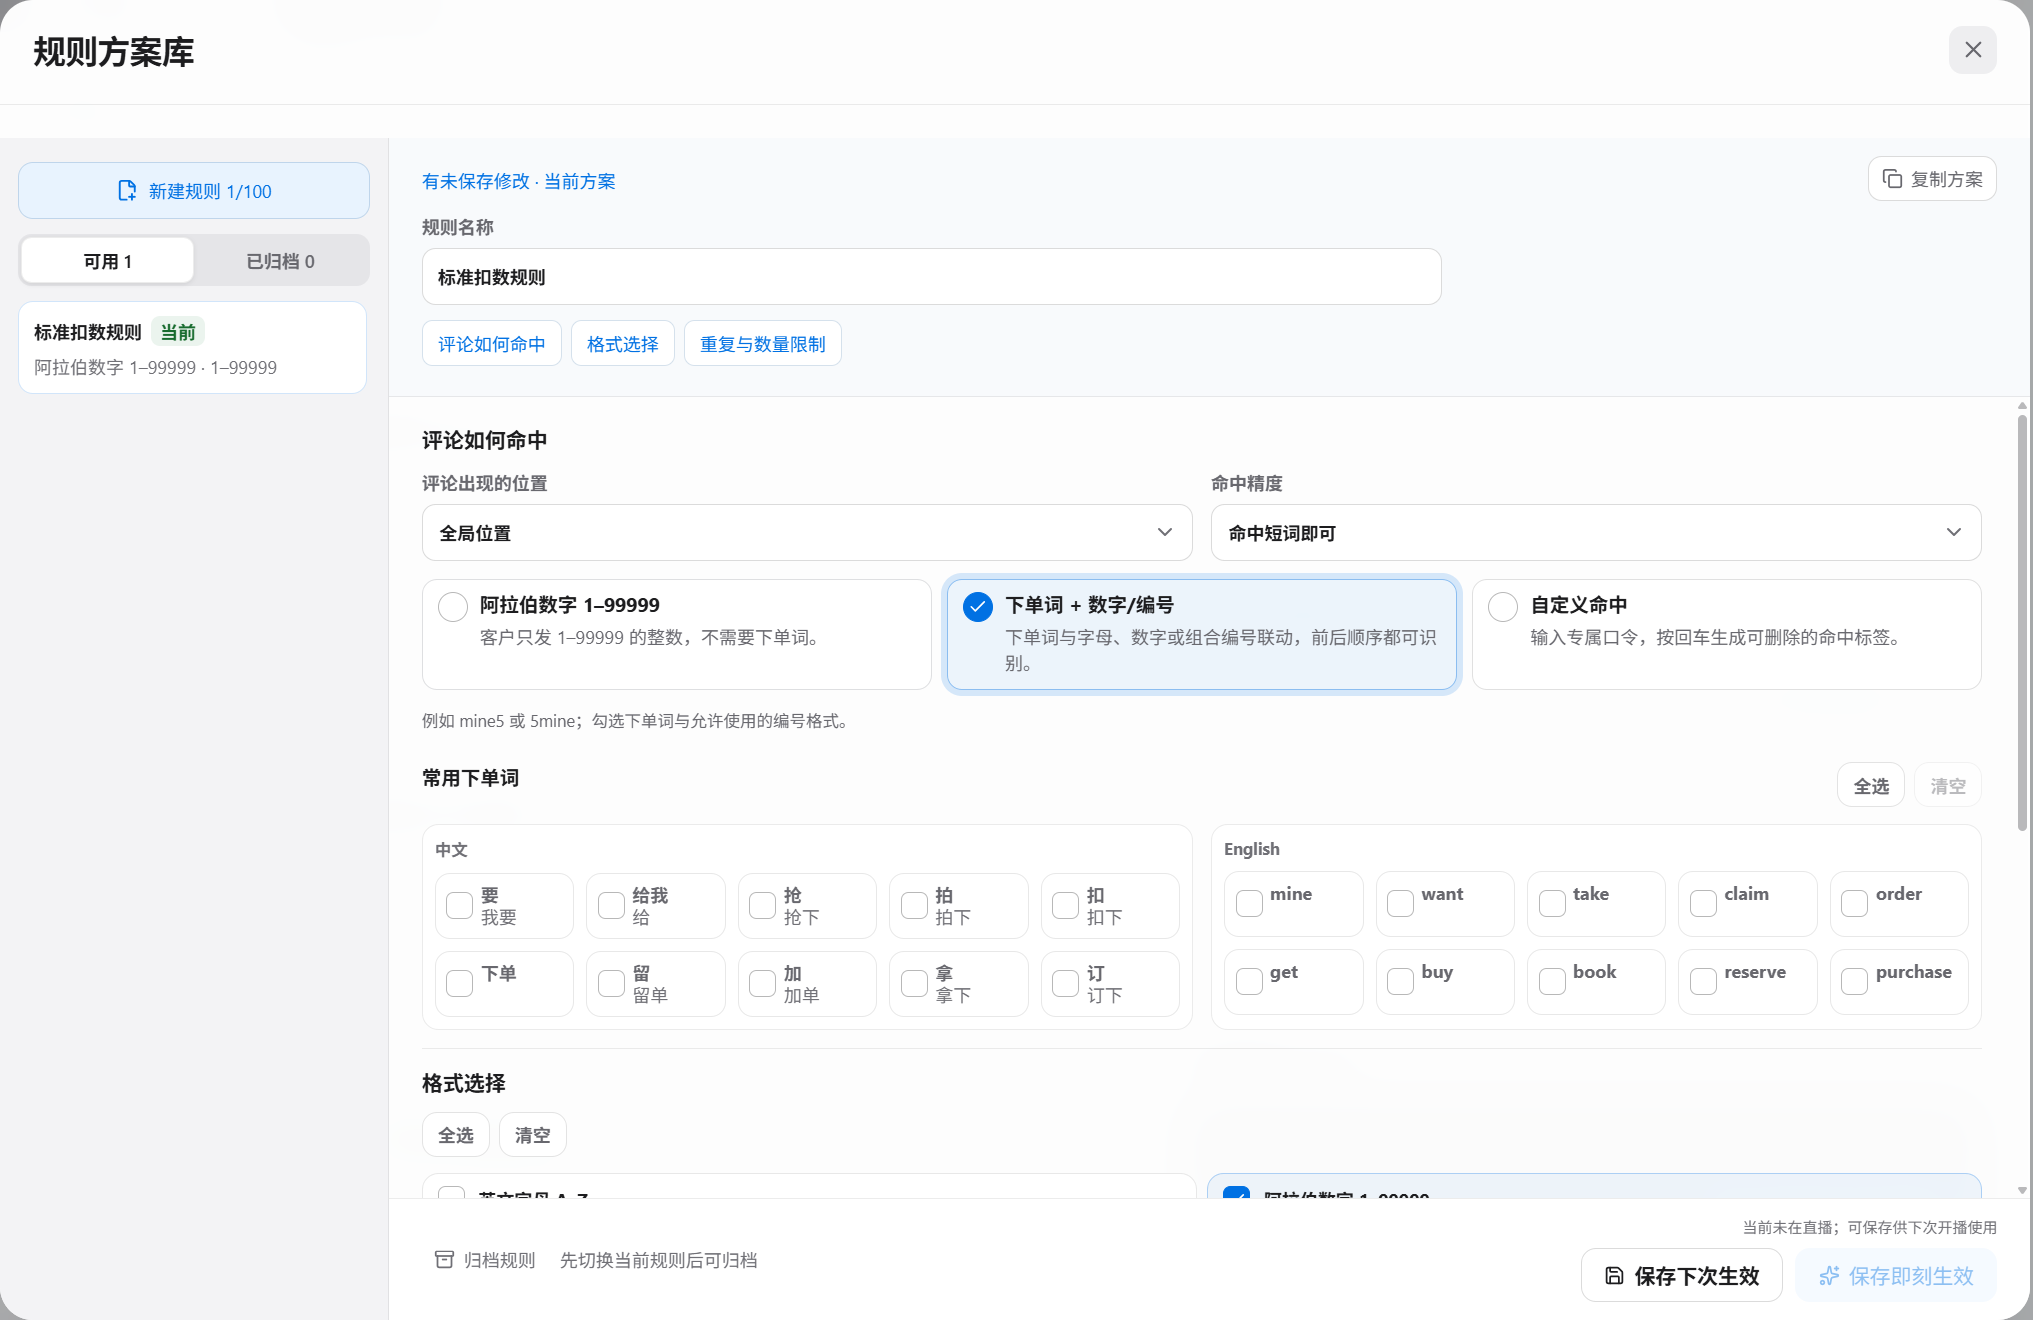Click 新建规则 1/100 button
This screenshot has width=2033, height=1320.
point(194,191)
